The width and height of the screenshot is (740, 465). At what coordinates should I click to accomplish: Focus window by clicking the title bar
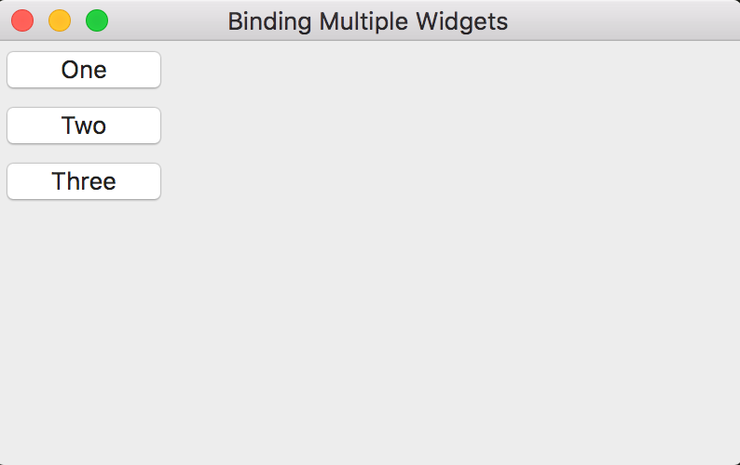pos(600,20)
